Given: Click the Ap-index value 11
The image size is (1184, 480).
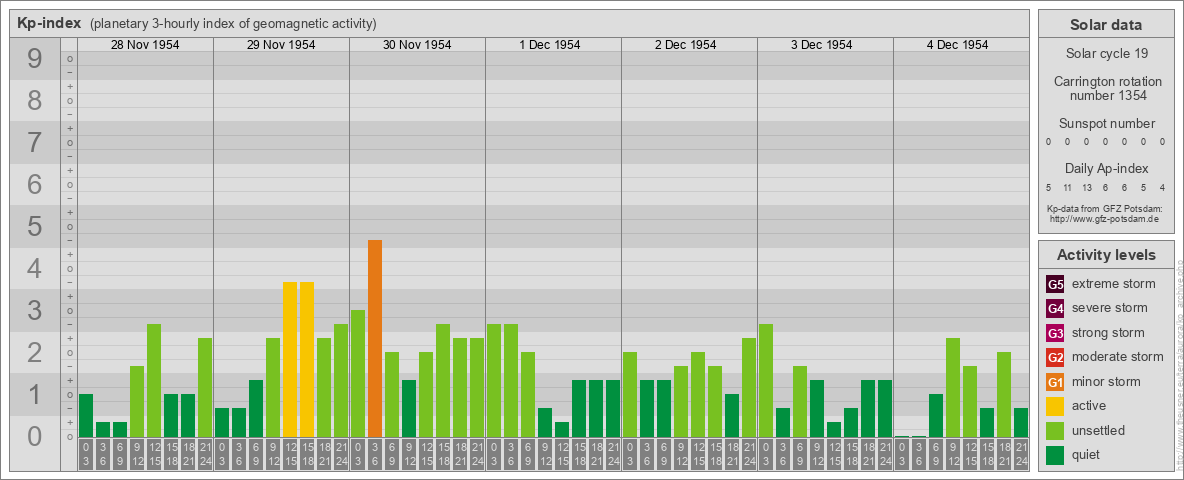Looking at the screenshot, I should click(1067, 187).
